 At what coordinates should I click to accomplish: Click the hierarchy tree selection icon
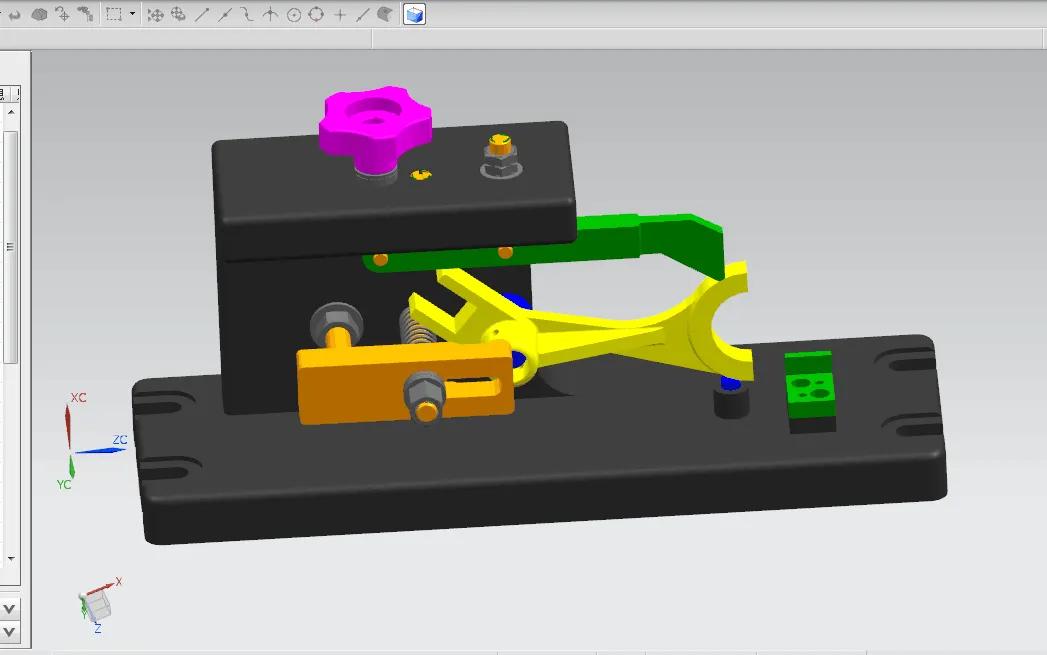point(85,14)
